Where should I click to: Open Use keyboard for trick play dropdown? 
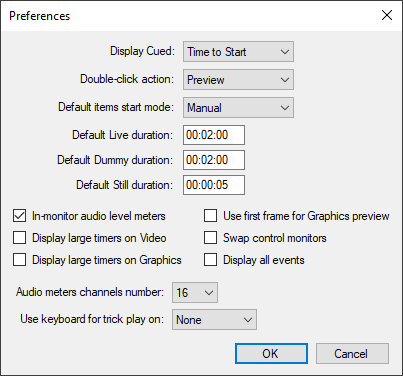214,320
